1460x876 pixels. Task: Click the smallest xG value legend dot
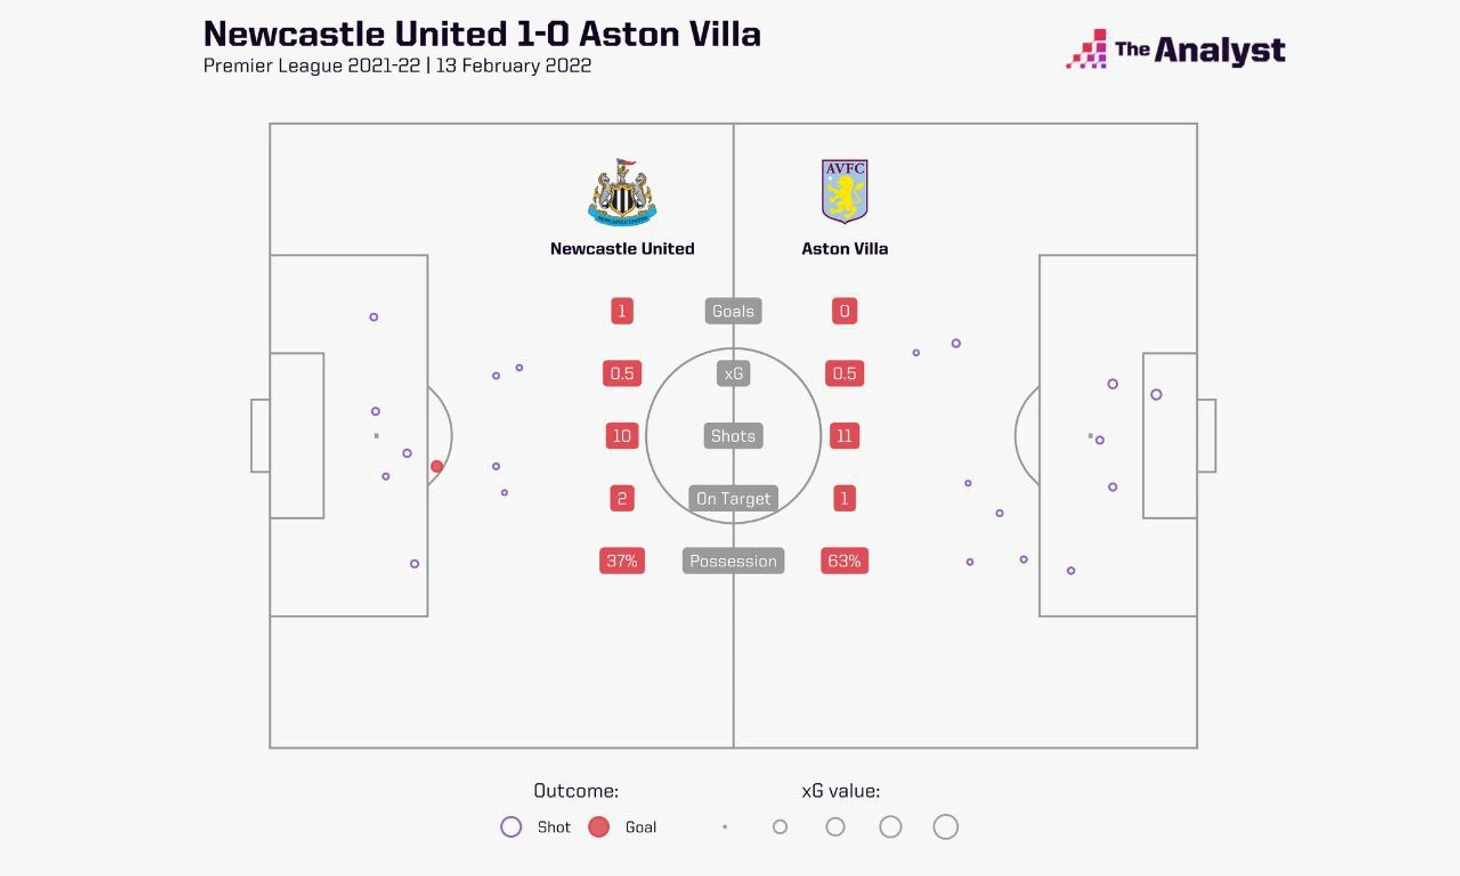pos(725,827)
